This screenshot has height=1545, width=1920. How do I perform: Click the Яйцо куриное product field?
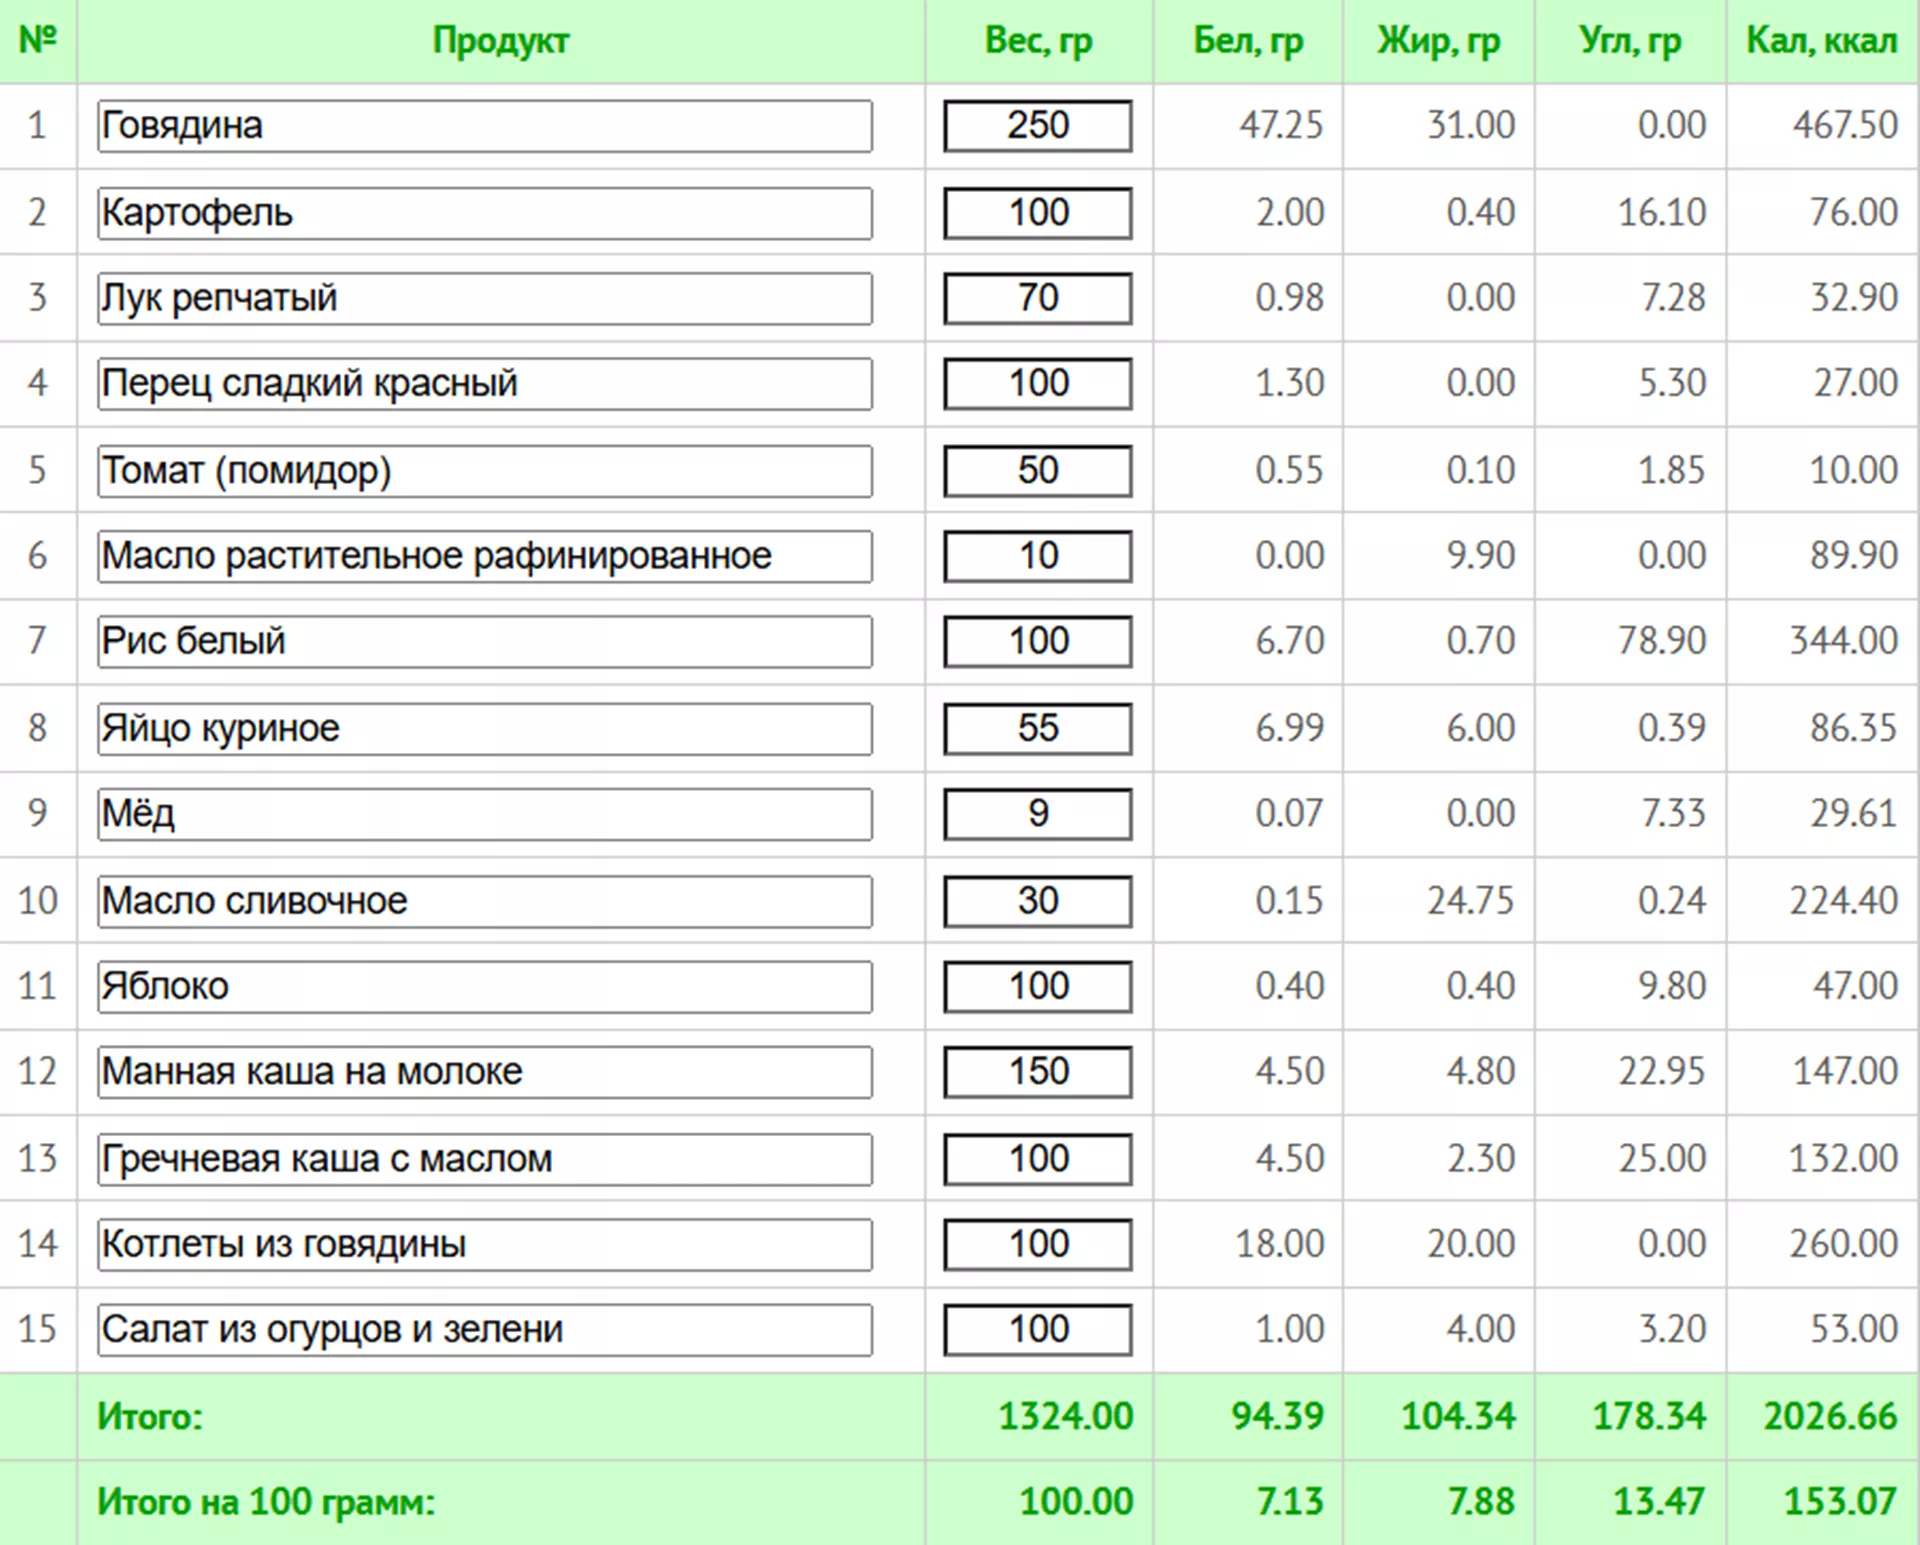click(x=484, y=729)
